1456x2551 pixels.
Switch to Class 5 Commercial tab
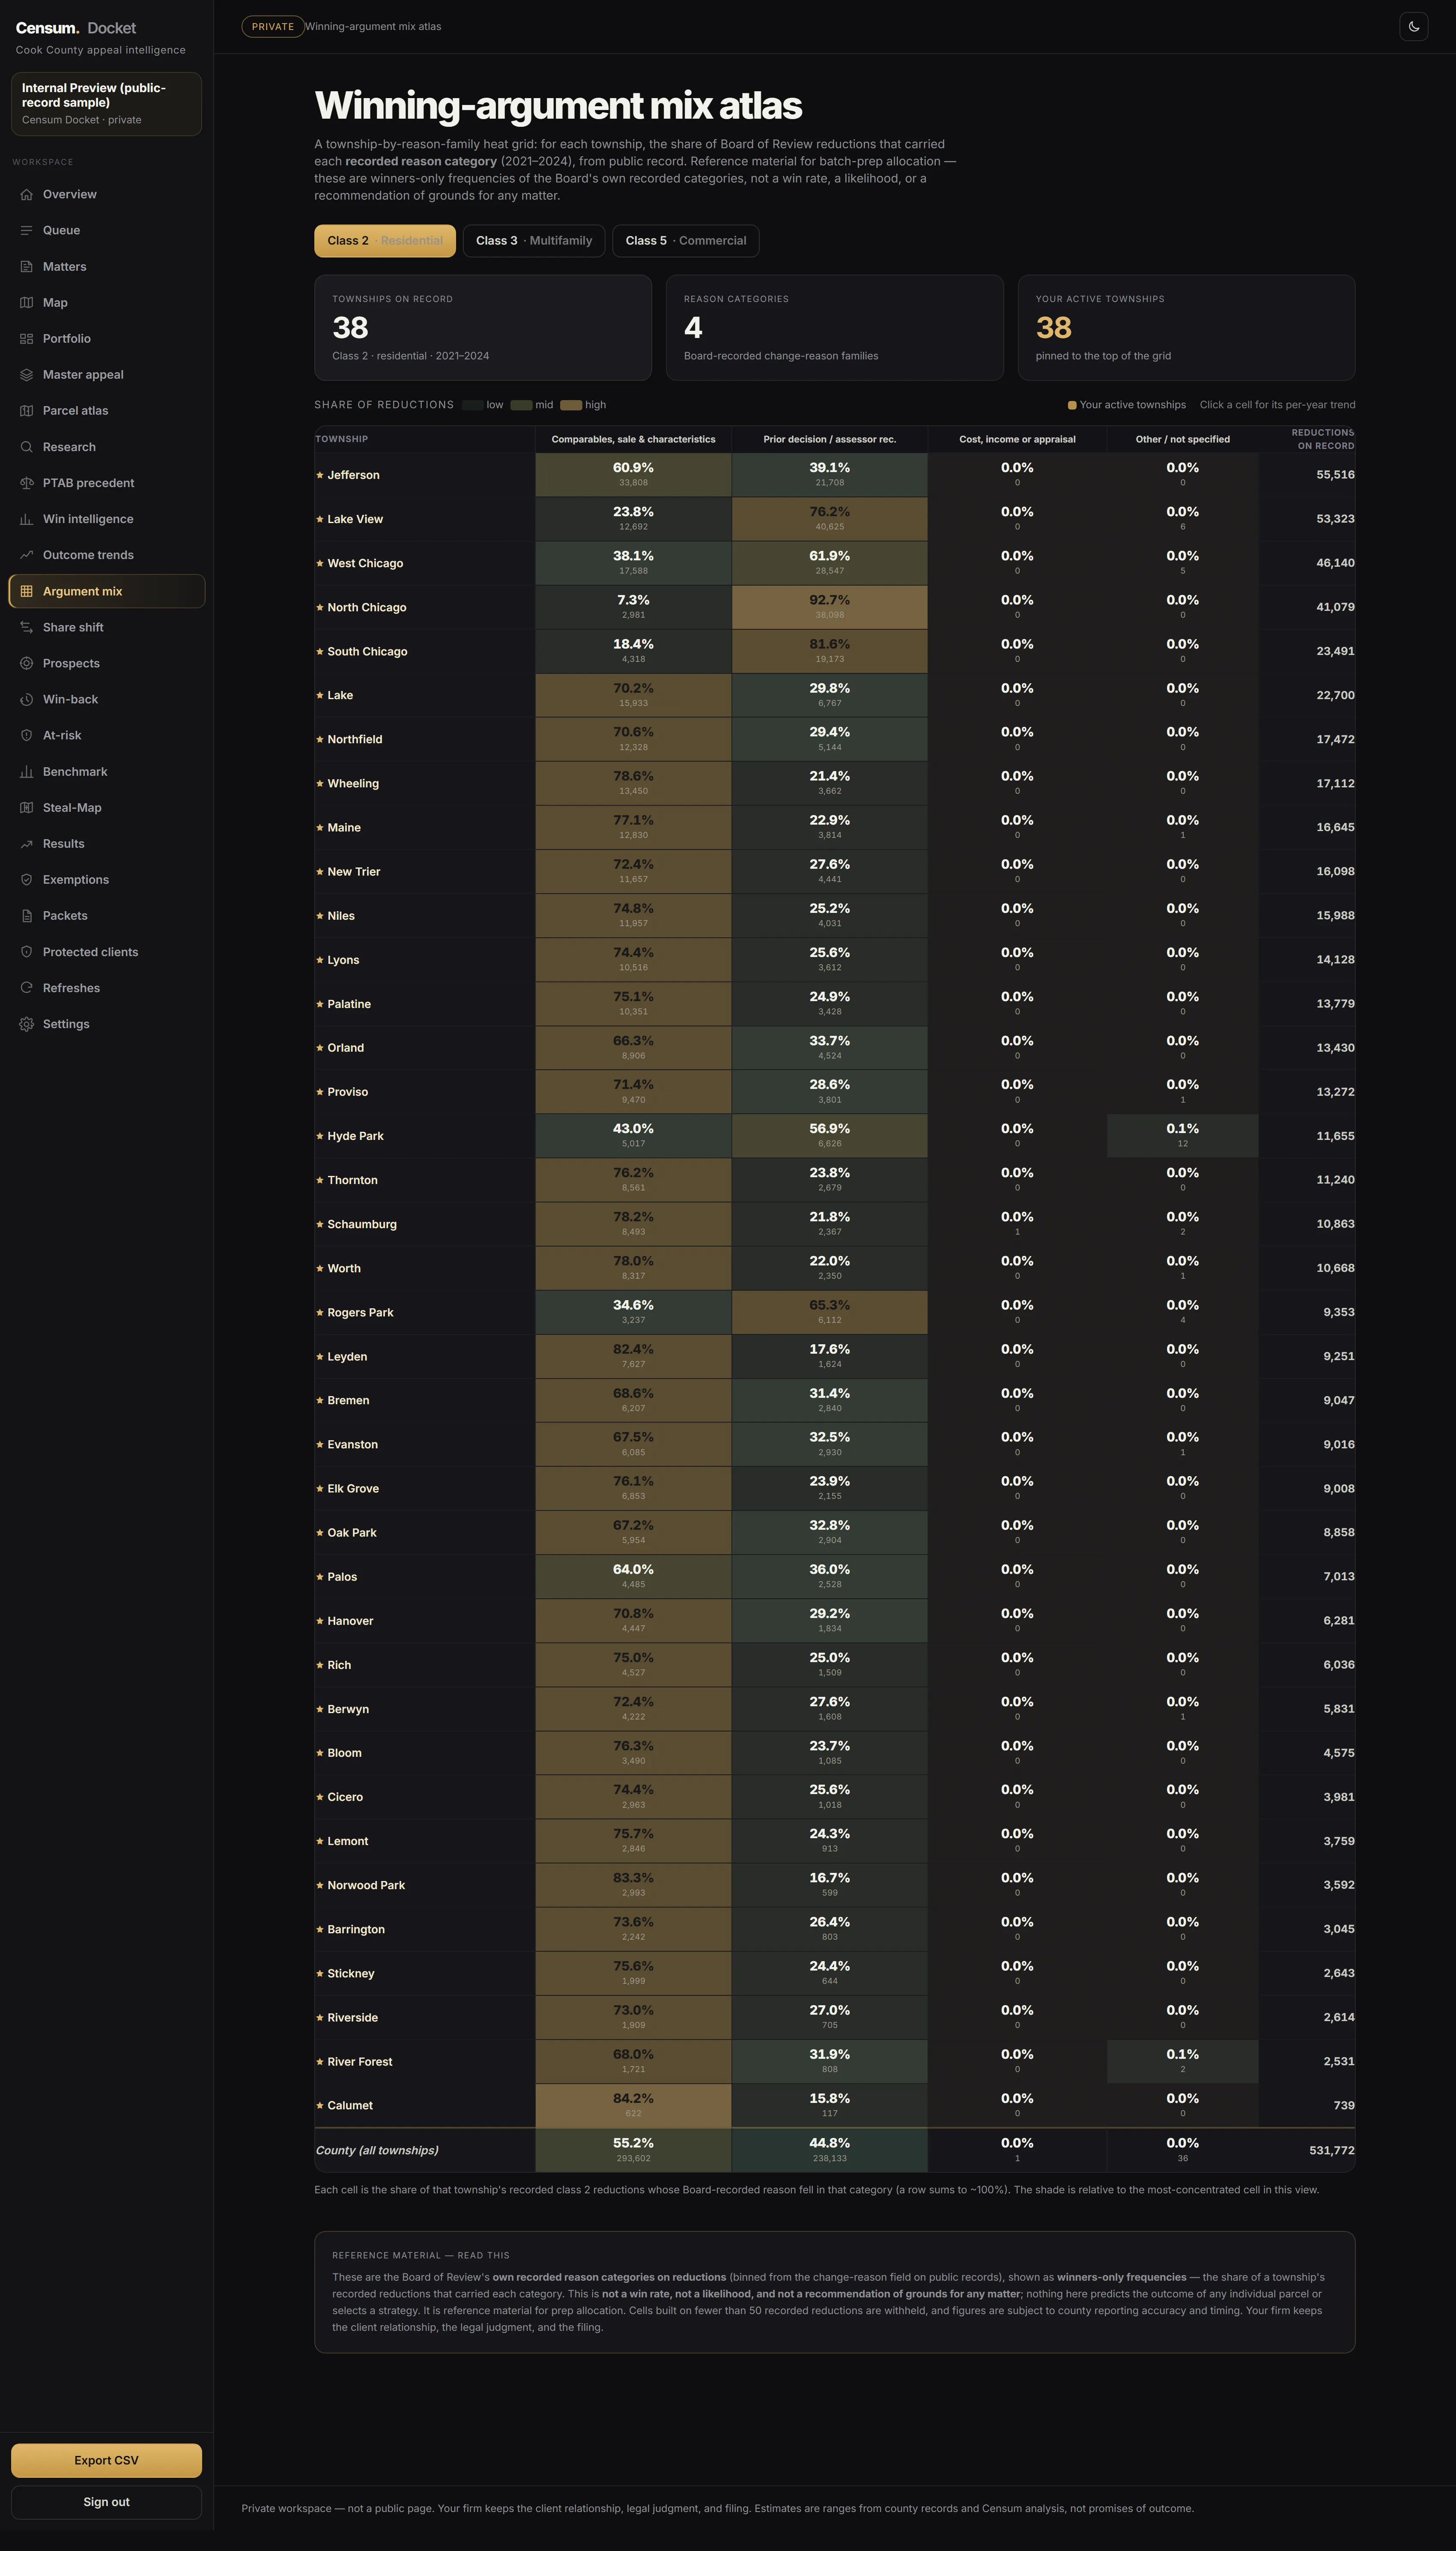pos(686,241)
